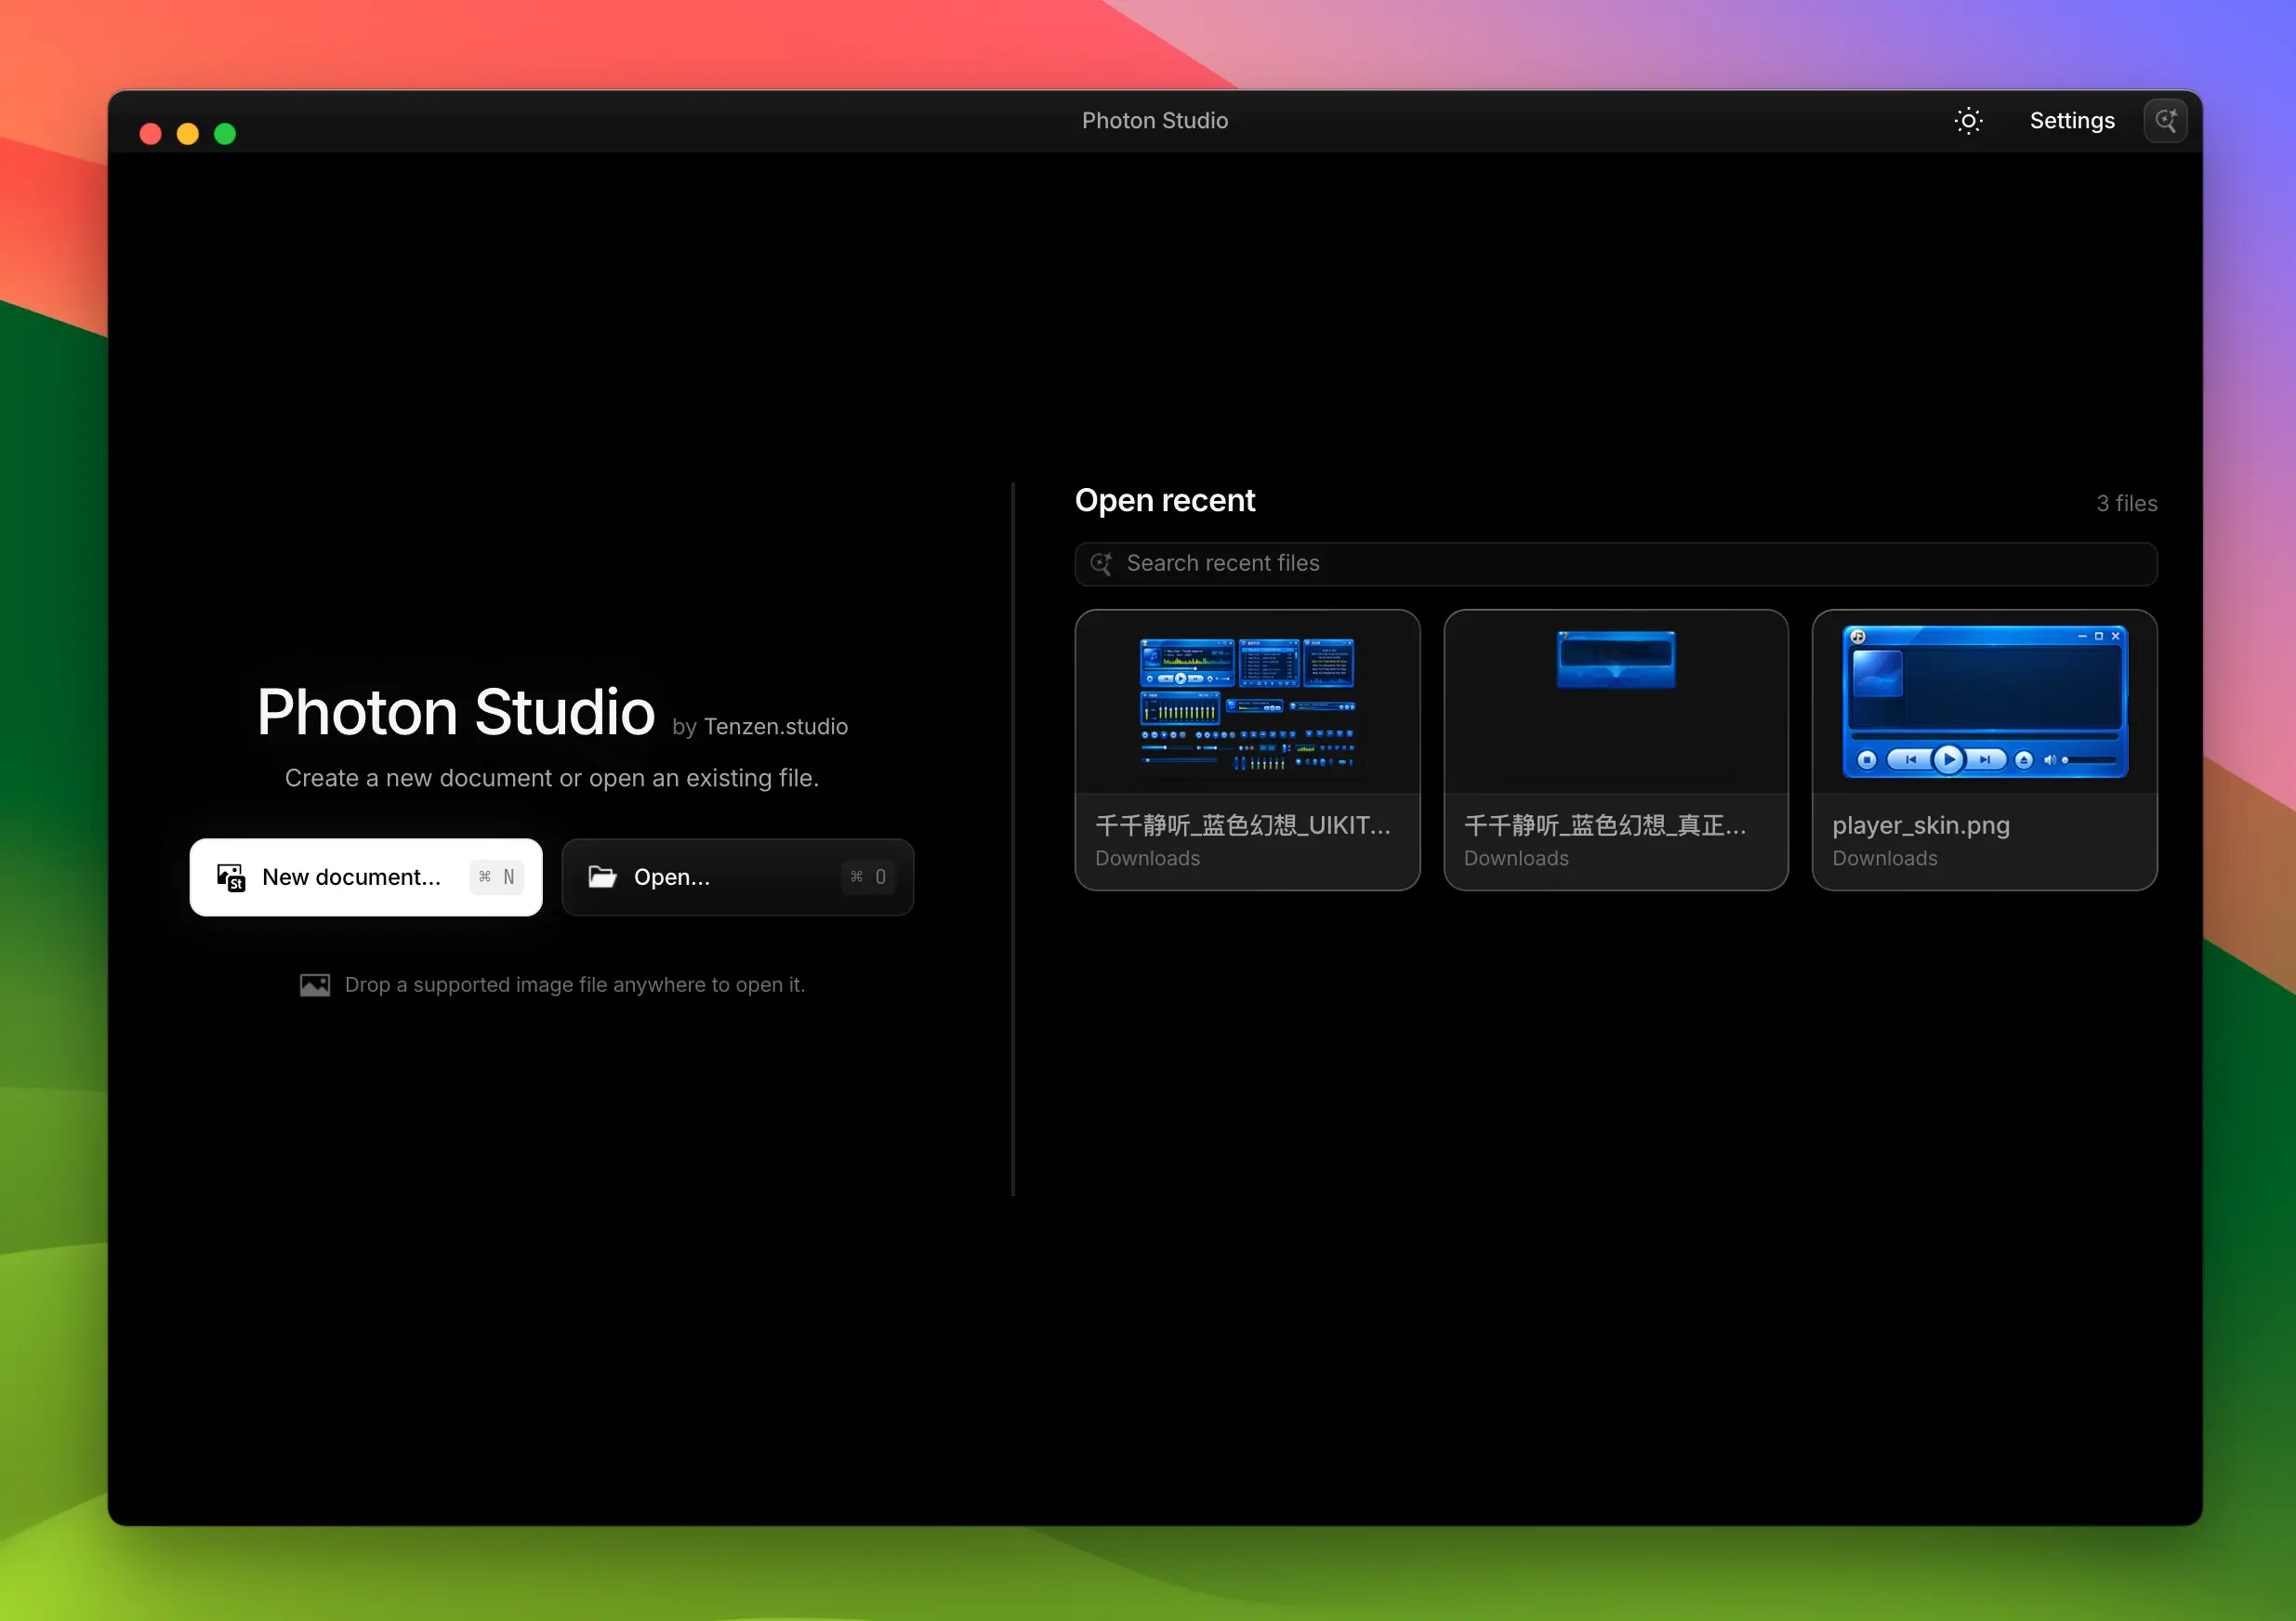2296x1621 pixels.
Task: Click the '3 files' count label
Action: [2127, 504]
